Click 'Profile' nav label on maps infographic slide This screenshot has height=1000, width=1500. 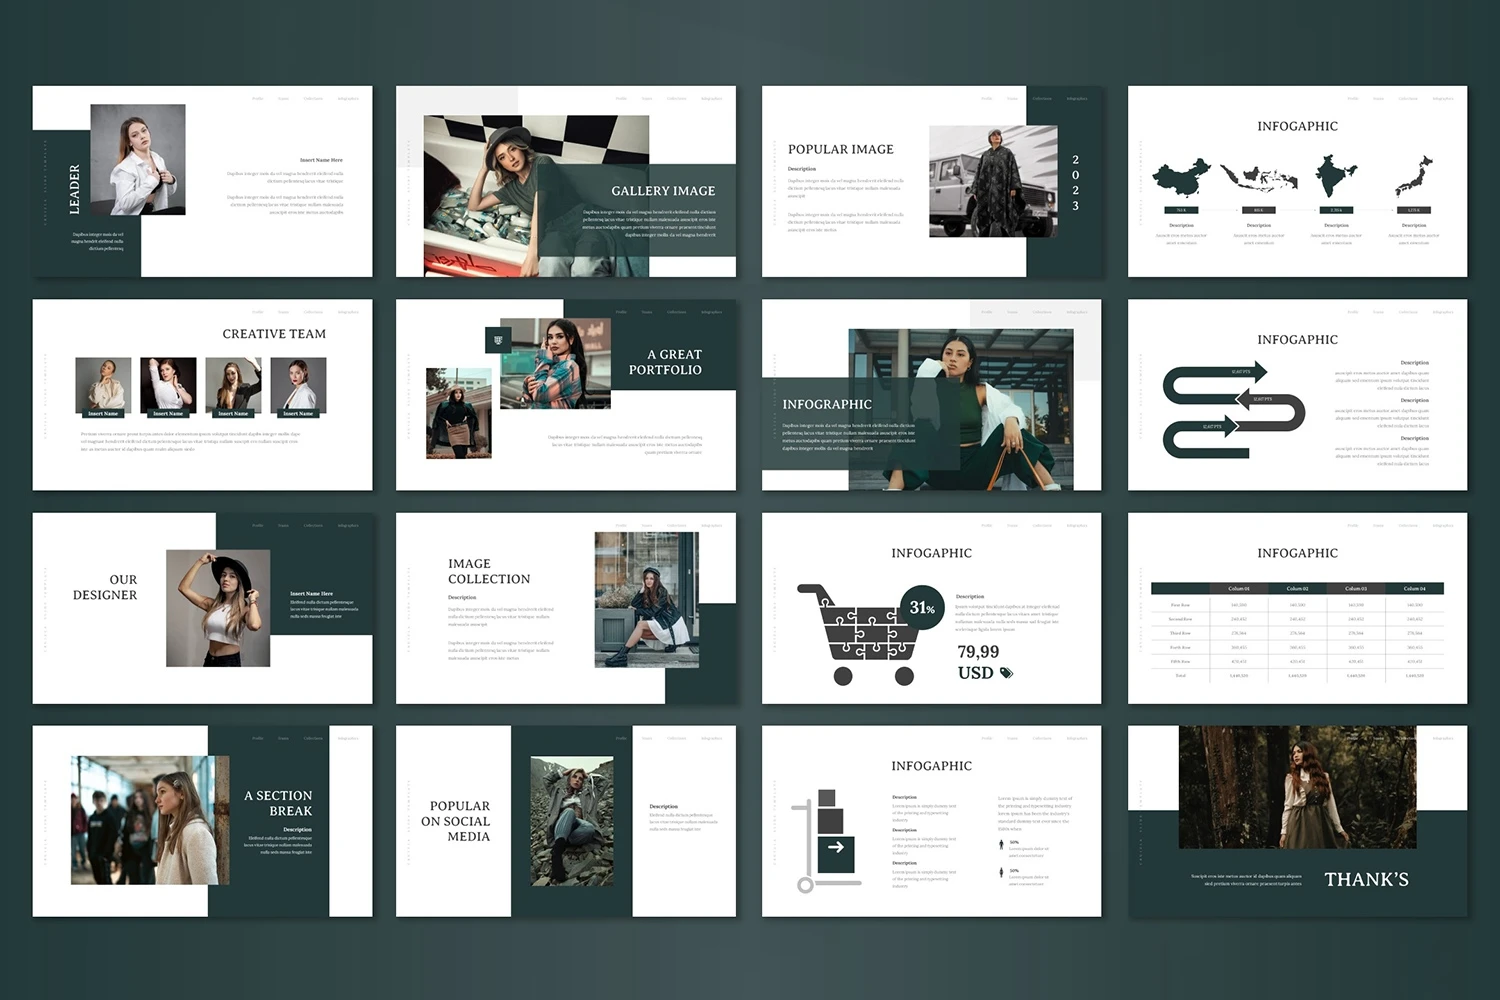1352,99
